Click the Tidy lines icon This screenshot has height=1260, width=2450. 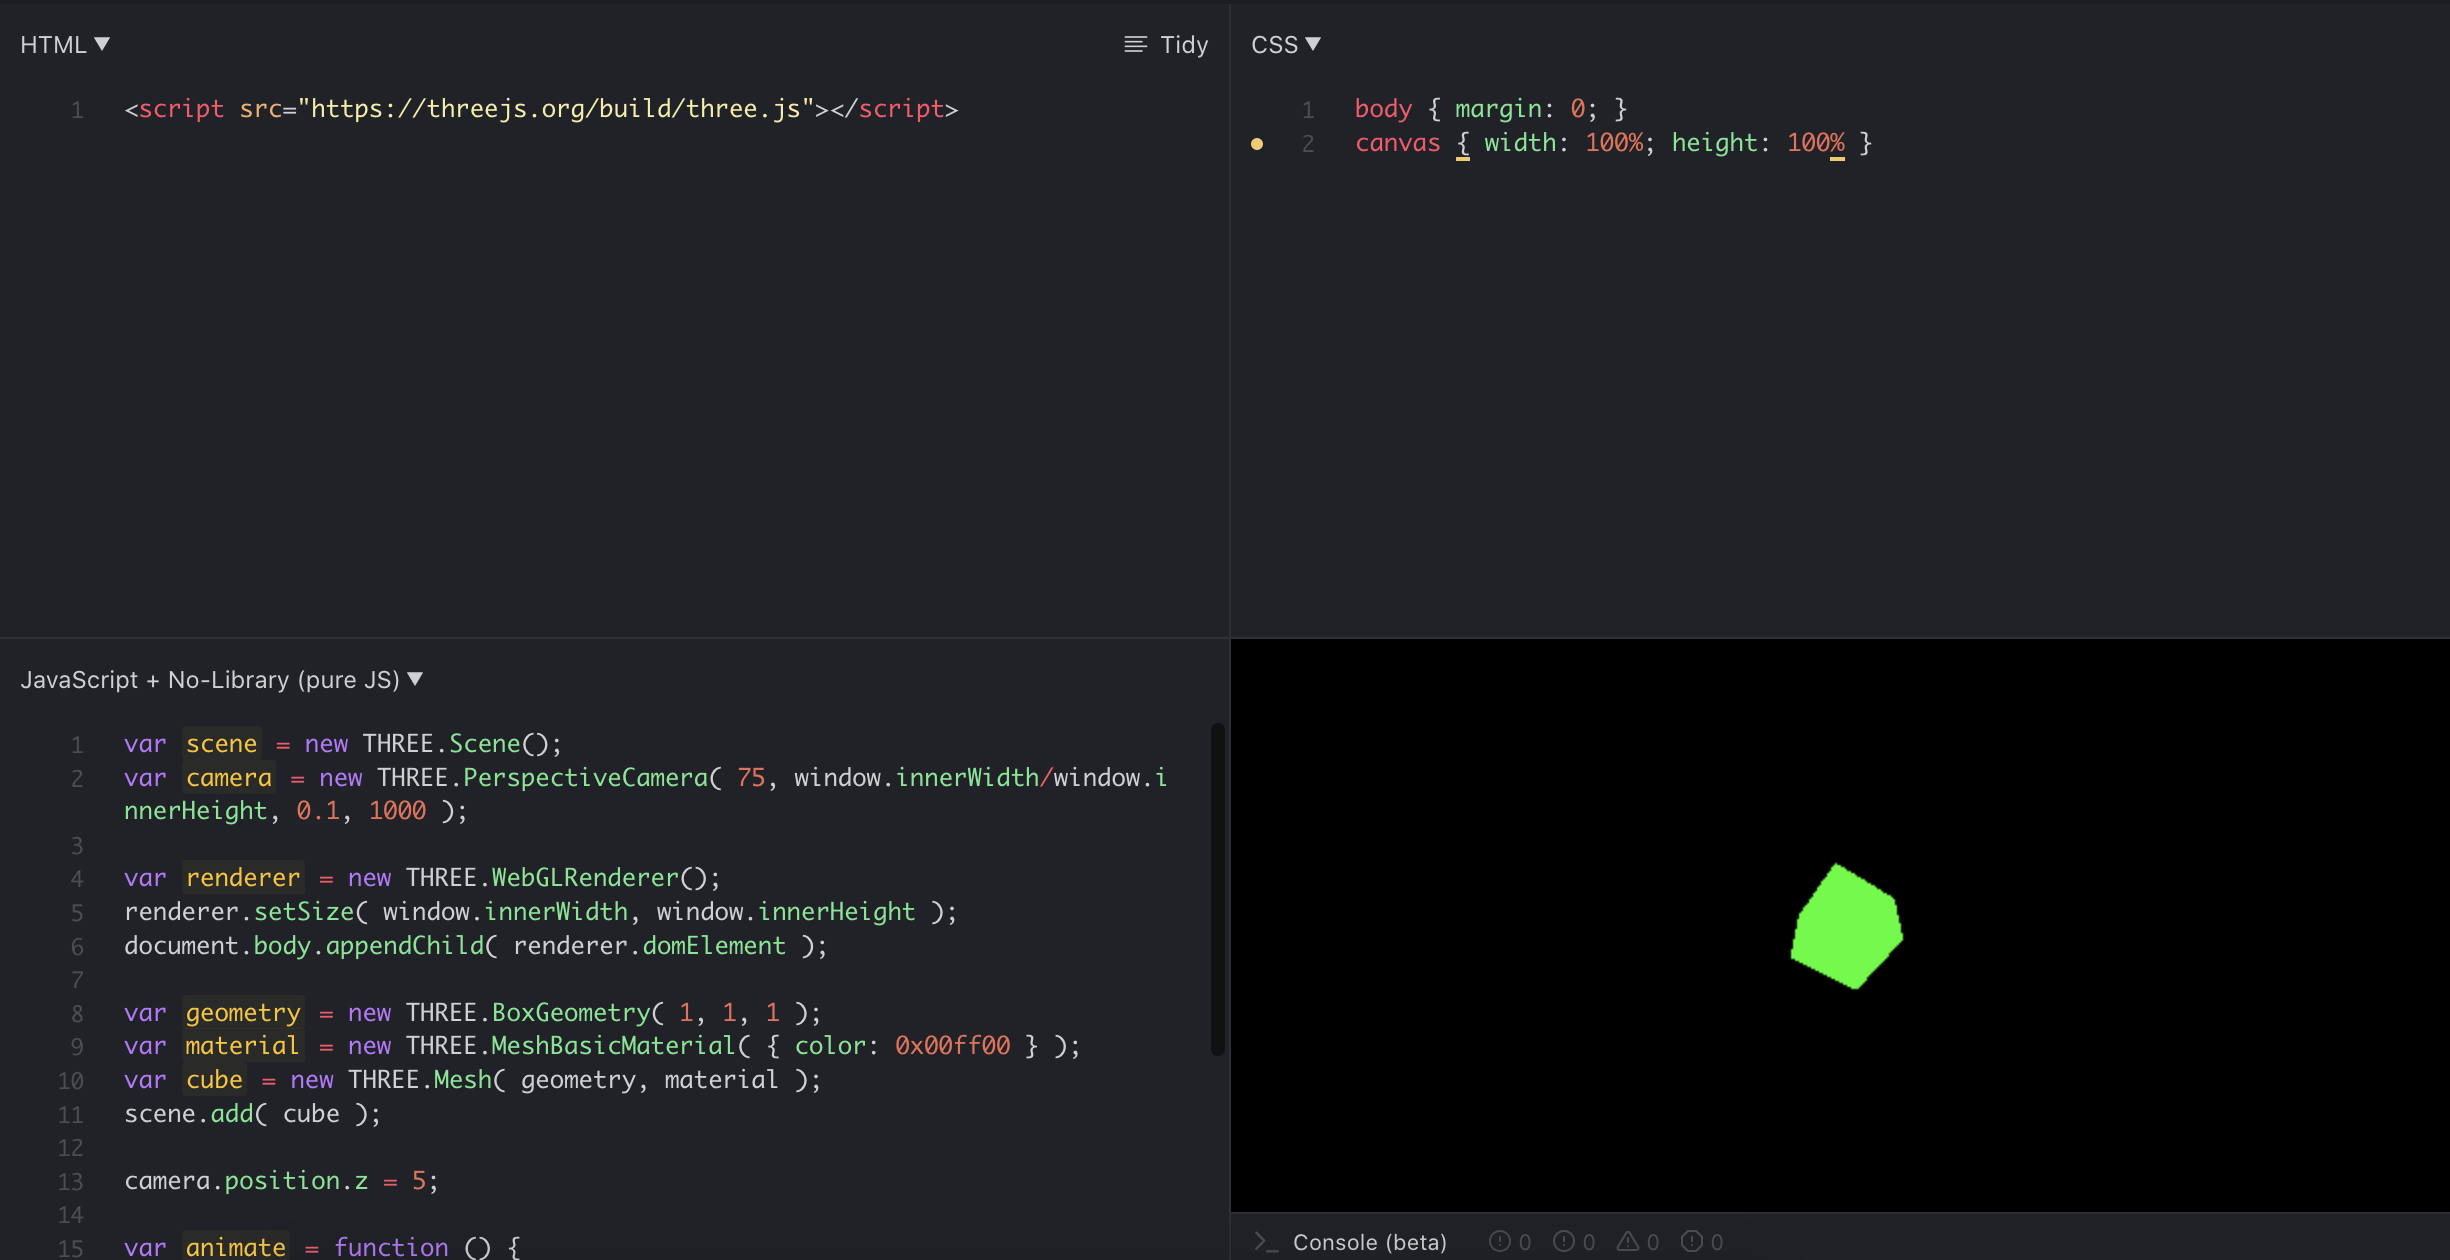click(x=1135, y=44)
